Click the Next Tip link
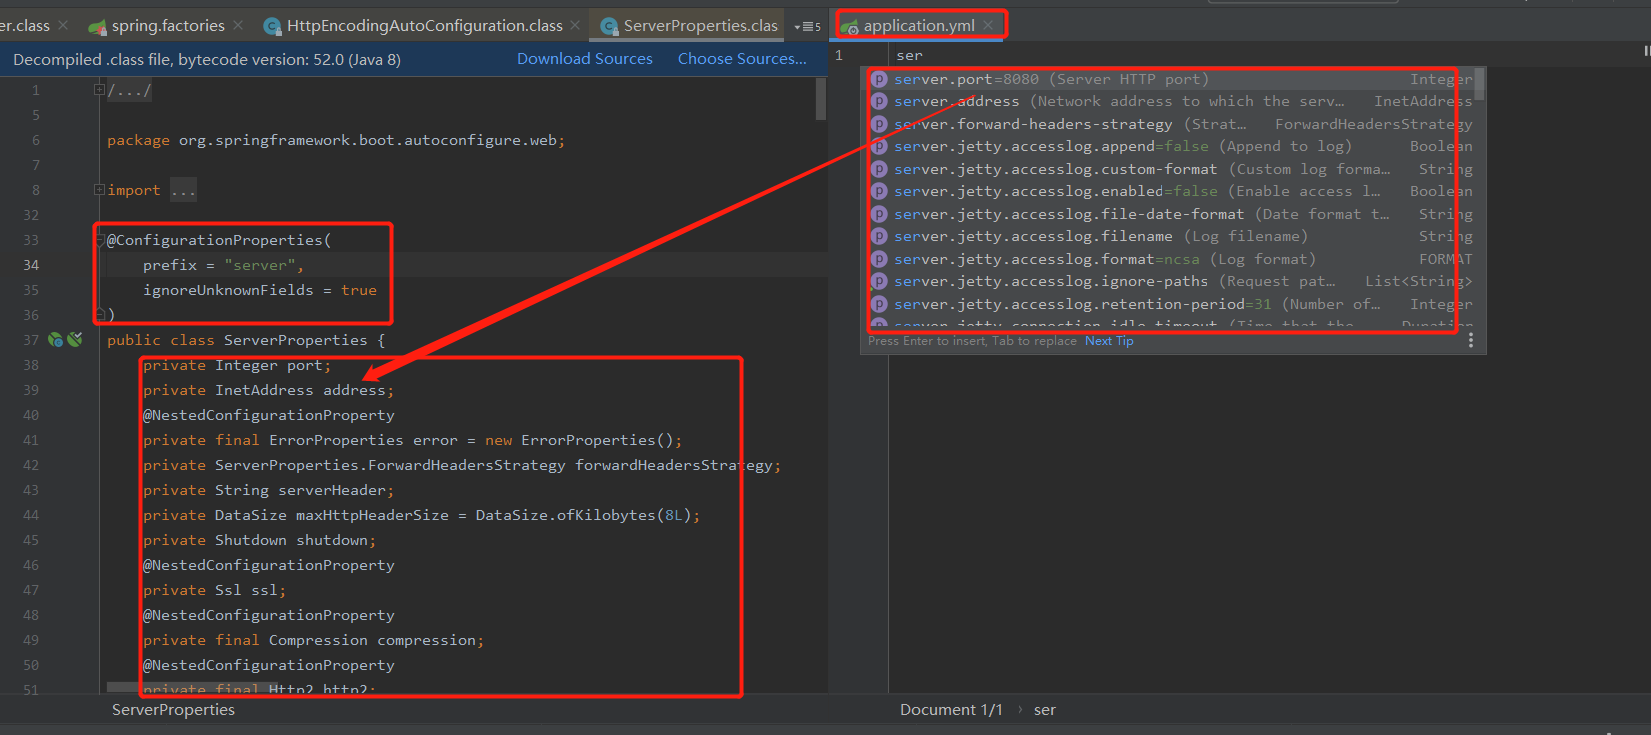The image size is (1651, 735). (x=1109, y=341)
